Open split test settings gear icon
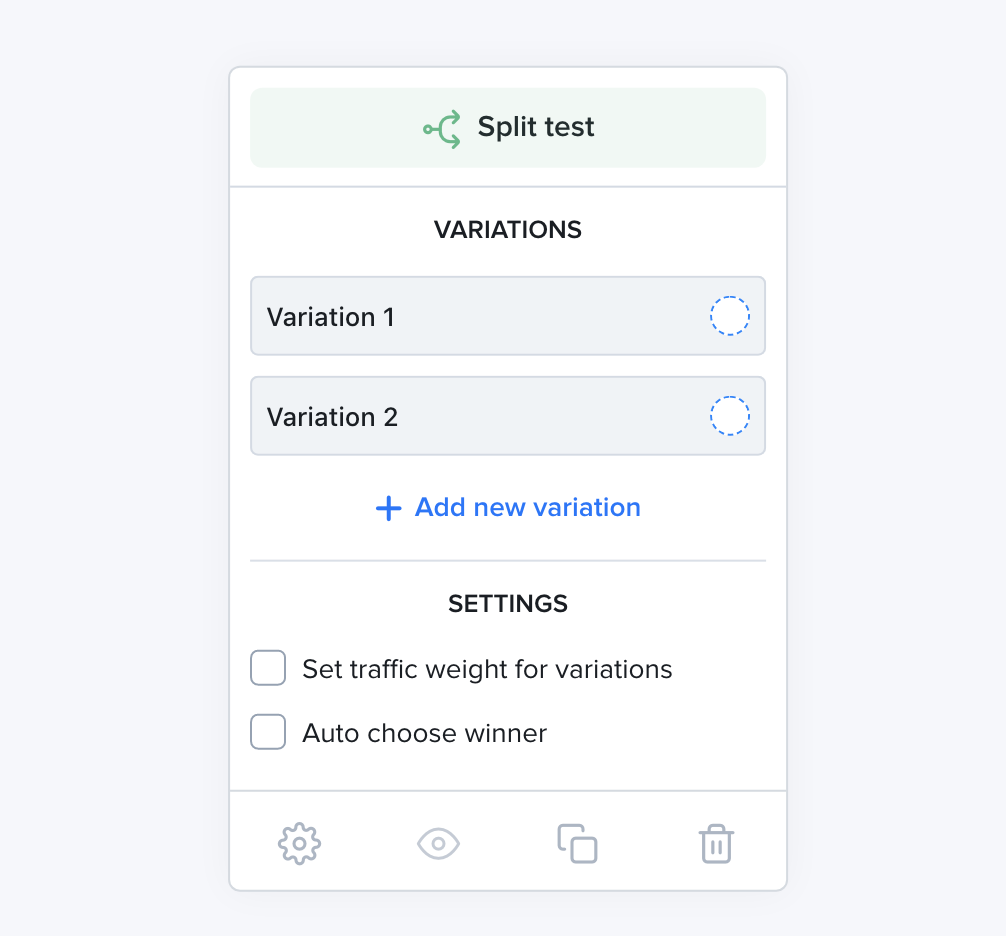 [x=300, y=844]
